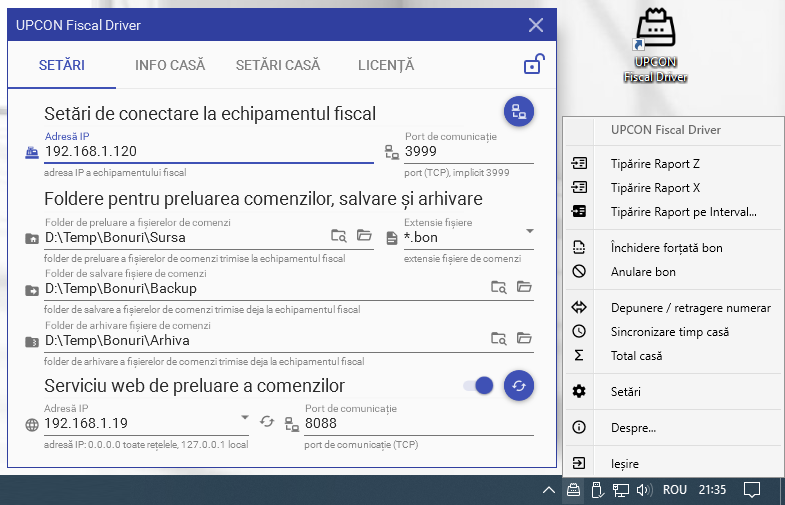Choose Depunere / retragere numerar menu item
This screenshot has height=505, width=785.
674,308
